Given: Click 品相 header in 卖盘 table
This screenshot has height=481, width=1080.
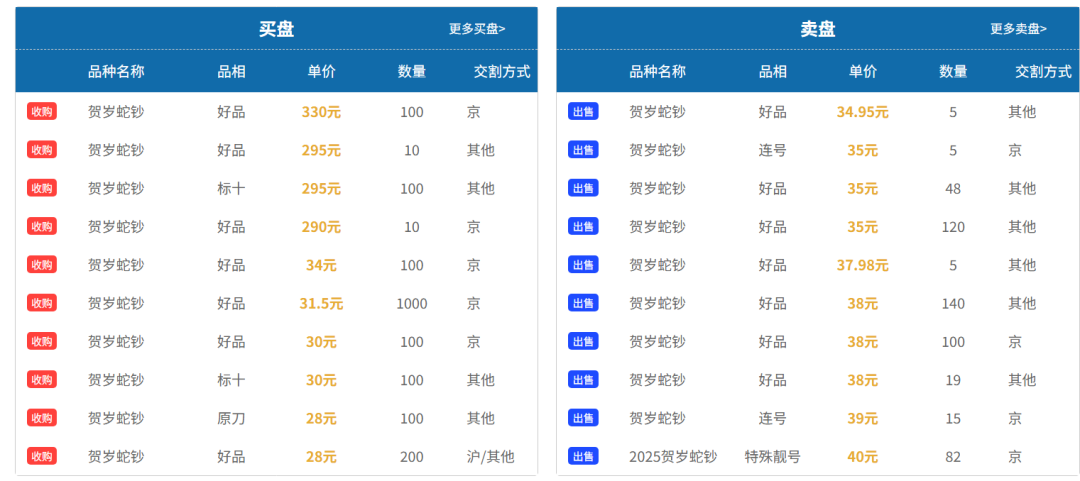Looking at the screenshot, I should click(x=773, y=71).
